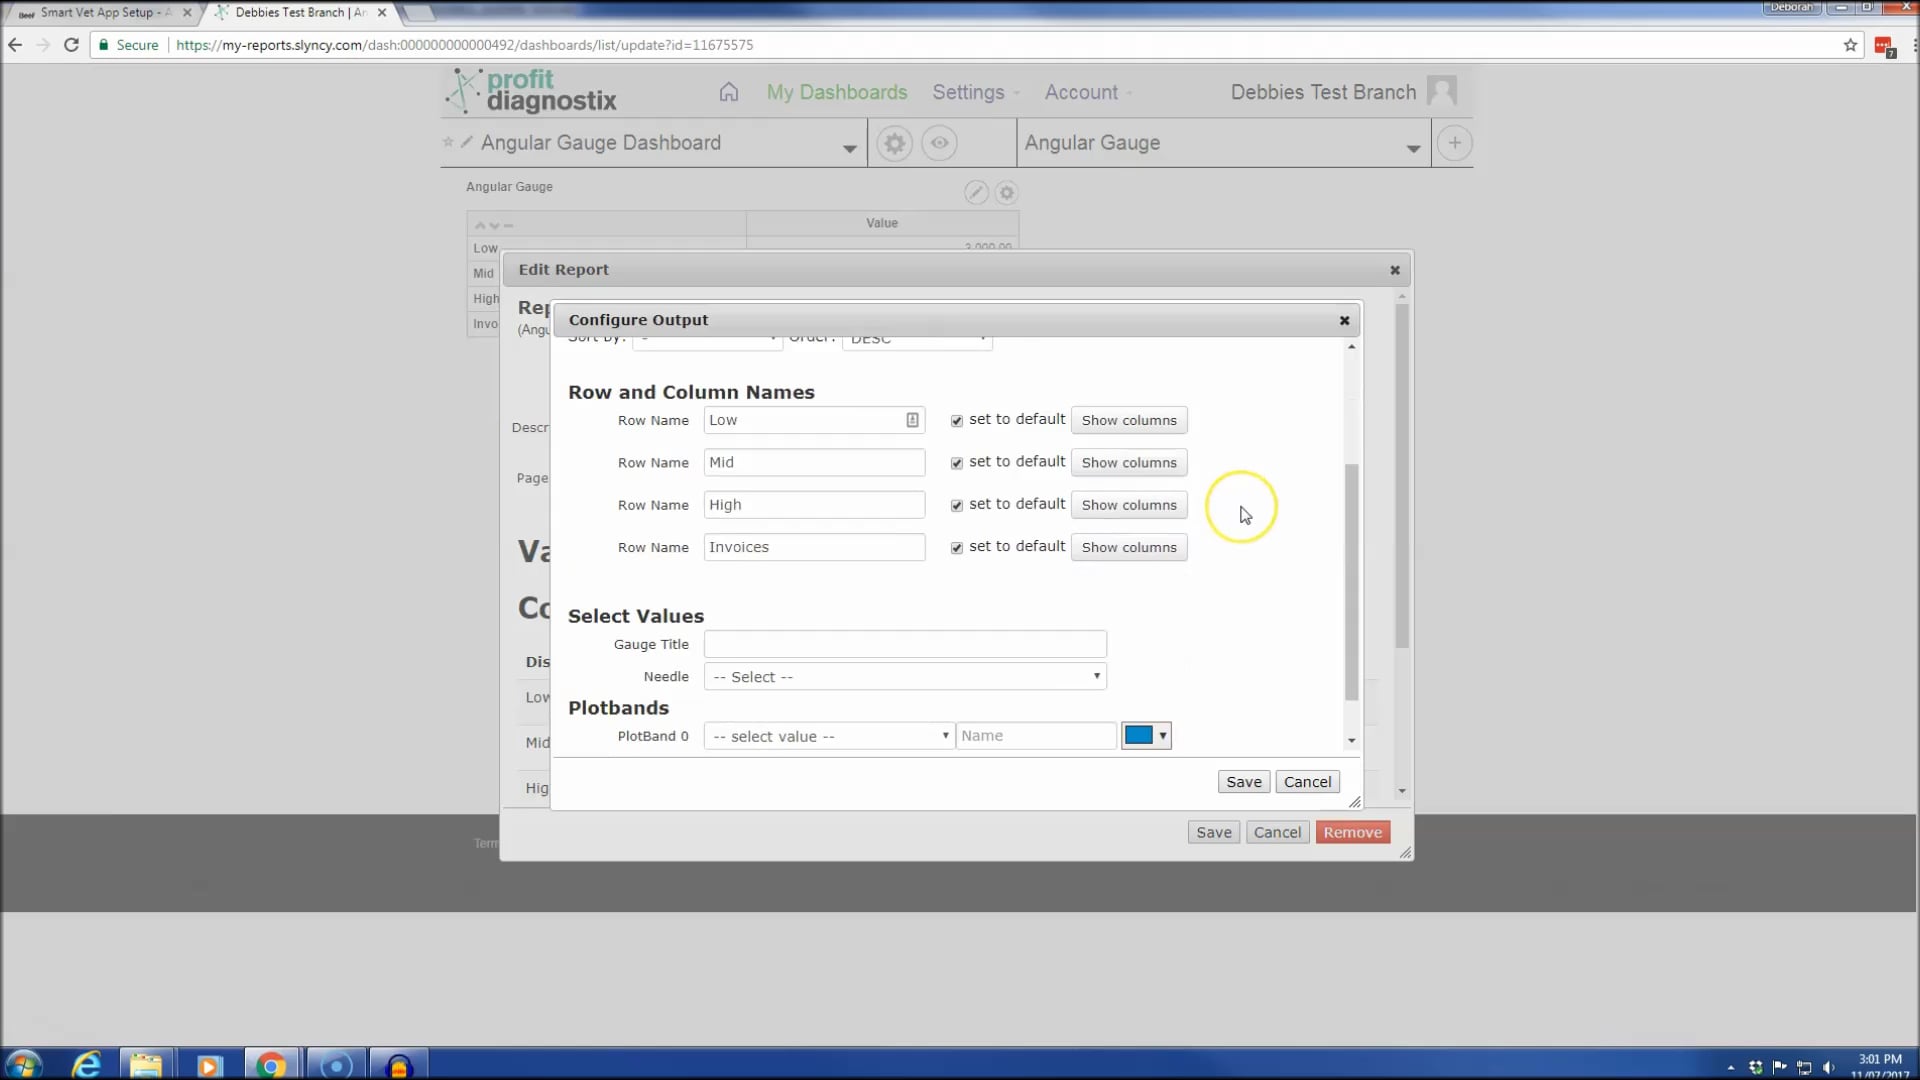Viewport: 1920px width, 1080px height.
Task: Uncheck set to default for High row
Action: [x=956, y=506]
